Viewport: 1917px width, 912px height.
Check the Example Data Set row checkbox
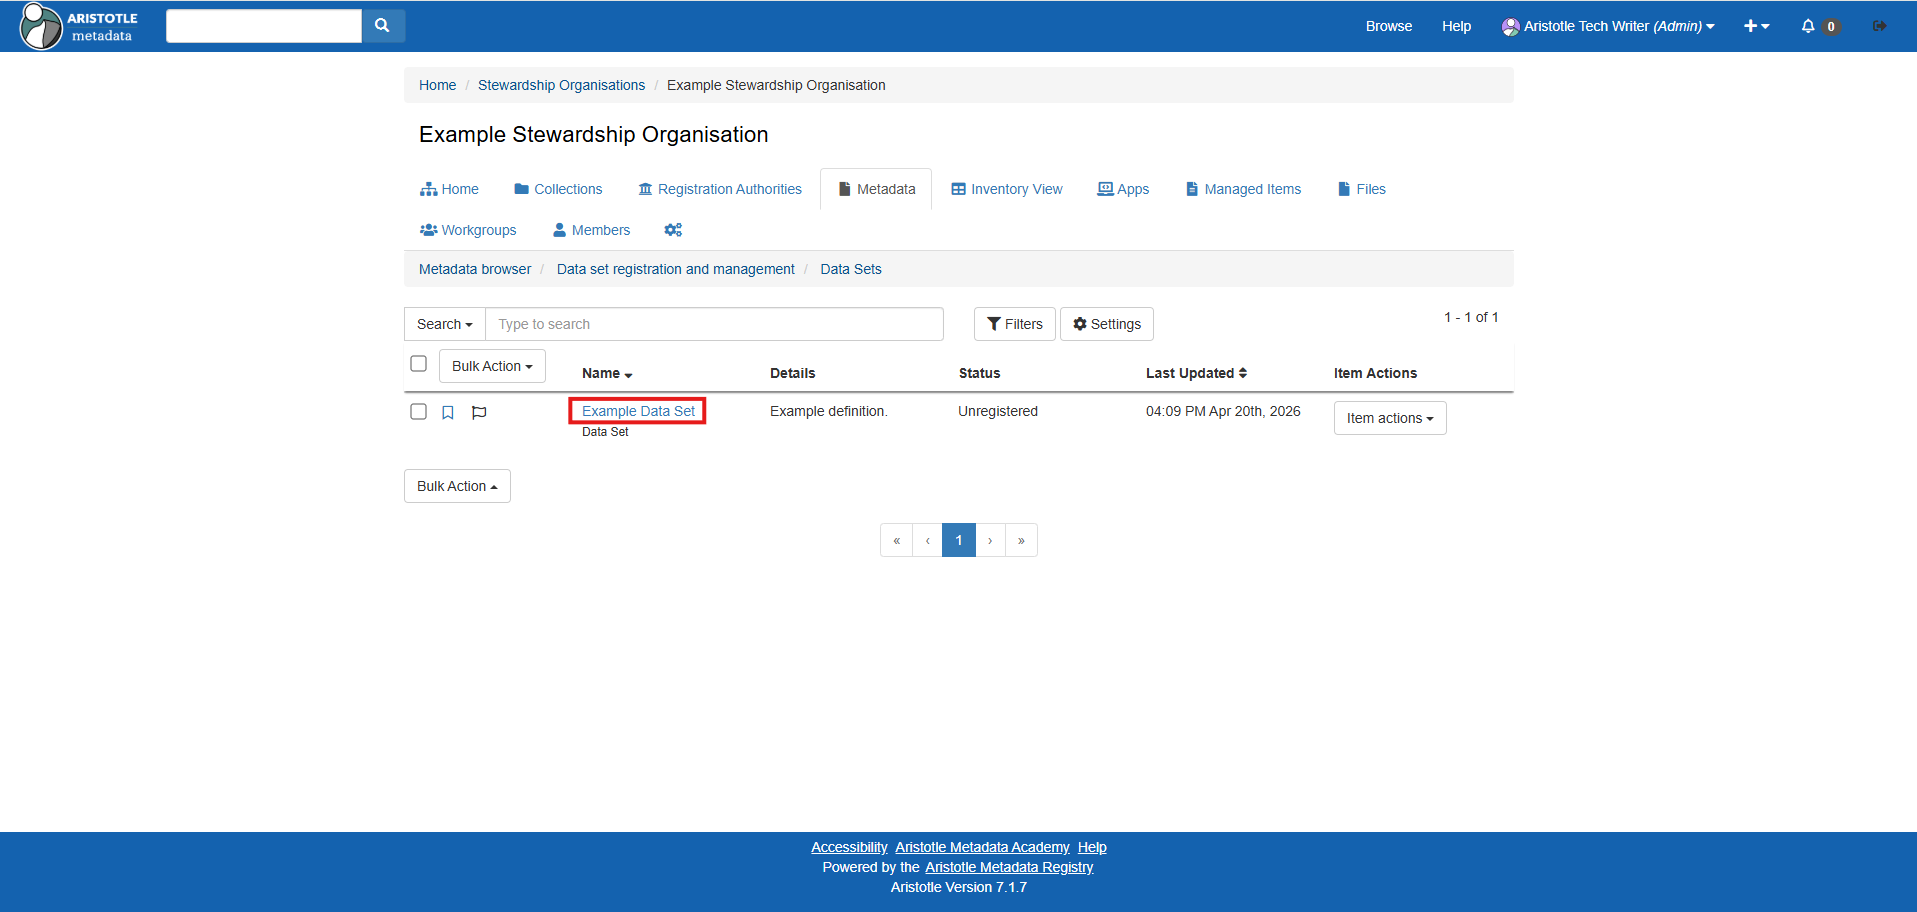pyautogui.click(x=419, y=412)
